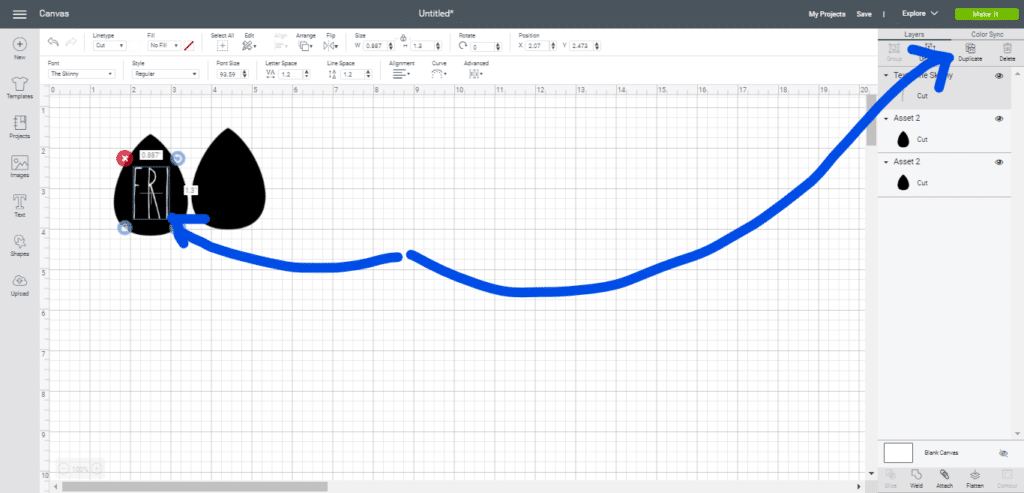1024x493 pixels.
Task: Click the Blank Canvas color swatch
Action: tap(898, 453)
